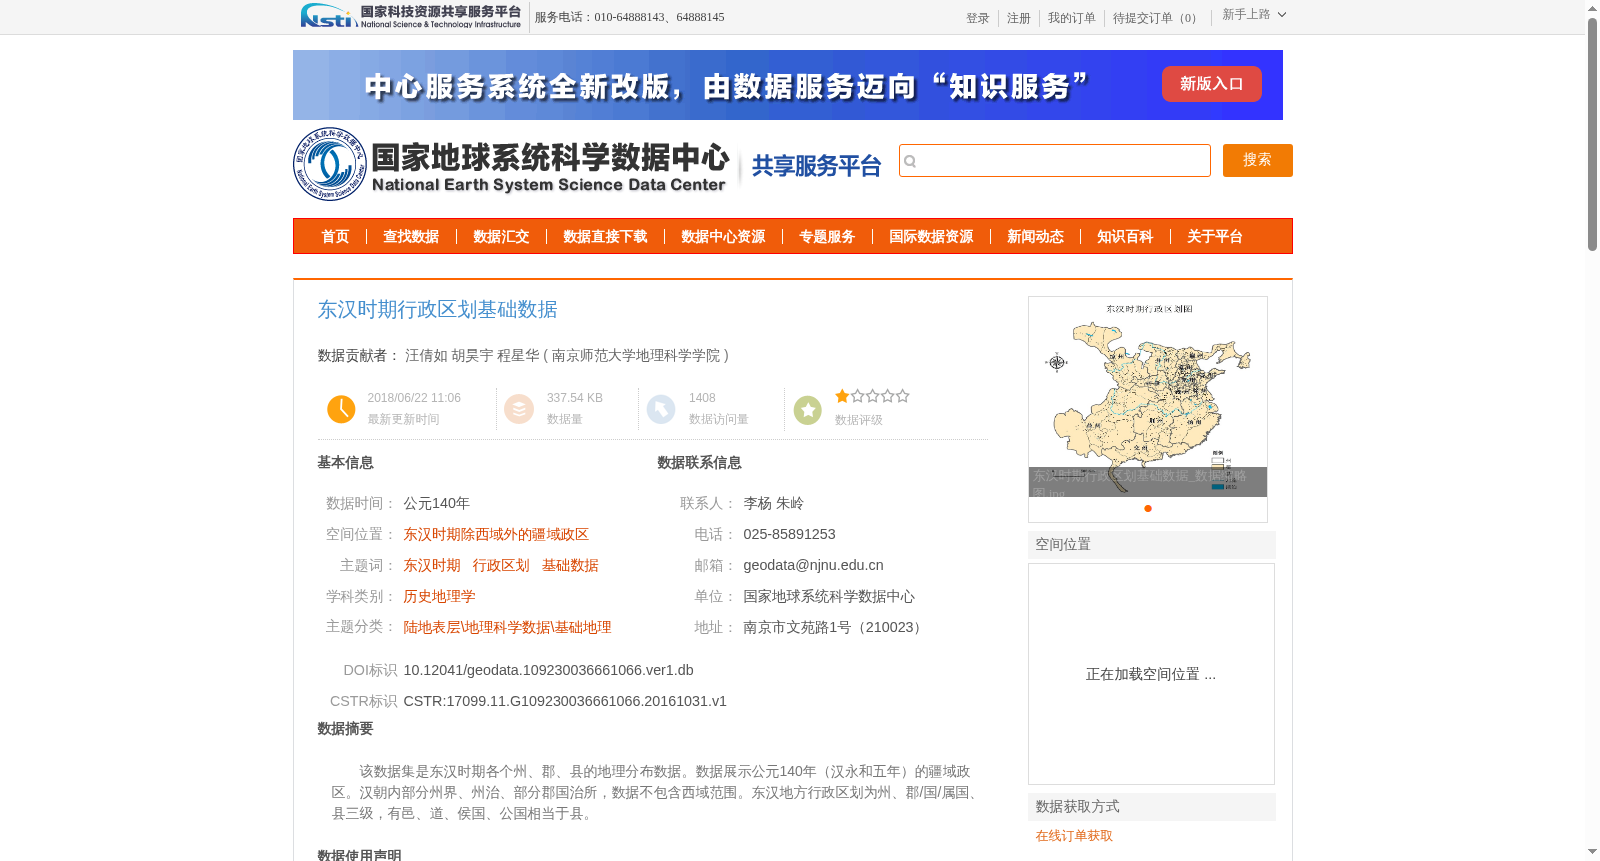Viewport: 1600px width, 861px height.
Task: Open 我的订单 link
Action: pos(1071,18)
